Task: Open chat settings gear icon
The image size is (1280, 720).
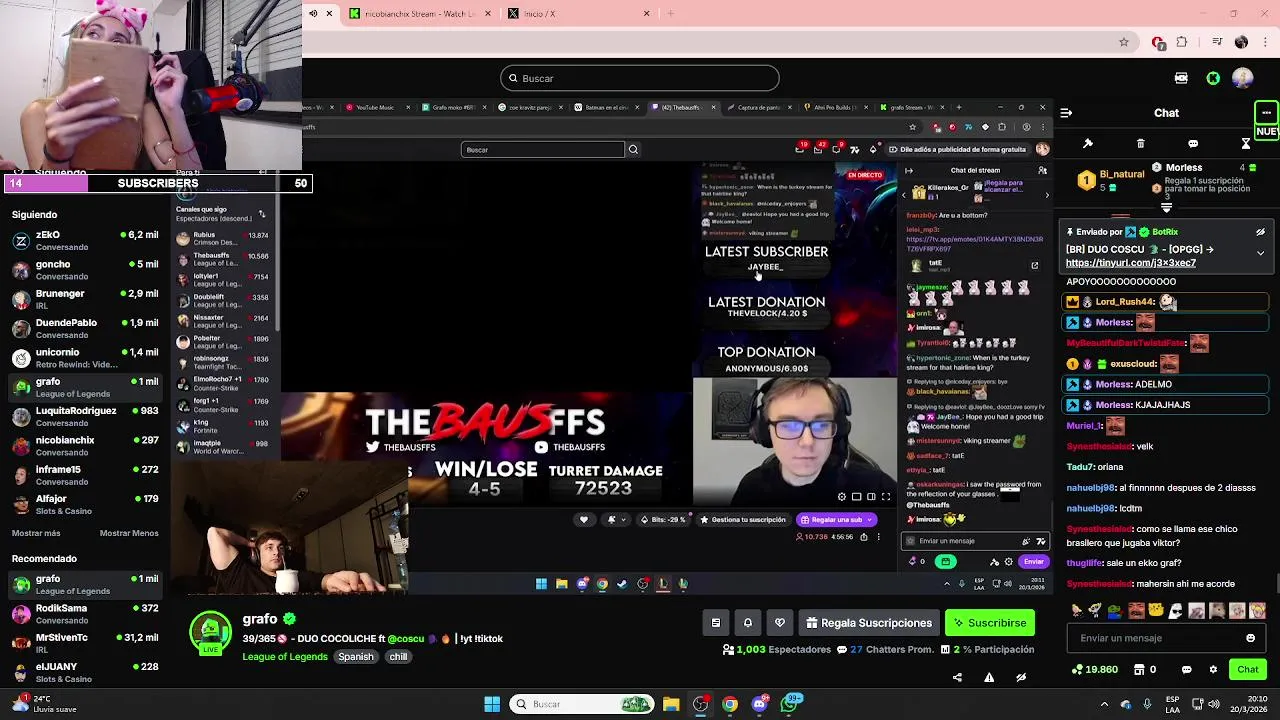Action: (x=1213, y=669)
